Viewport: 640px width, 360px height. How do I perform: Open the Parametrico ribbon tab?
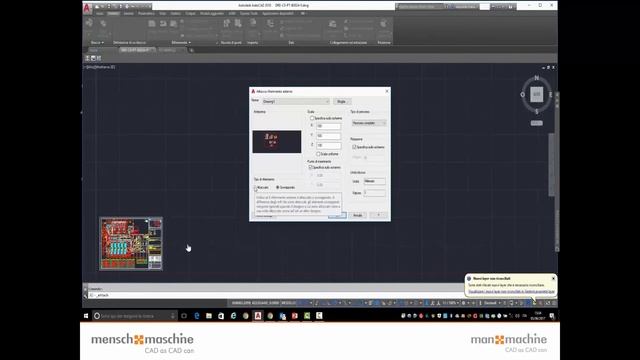146,13
